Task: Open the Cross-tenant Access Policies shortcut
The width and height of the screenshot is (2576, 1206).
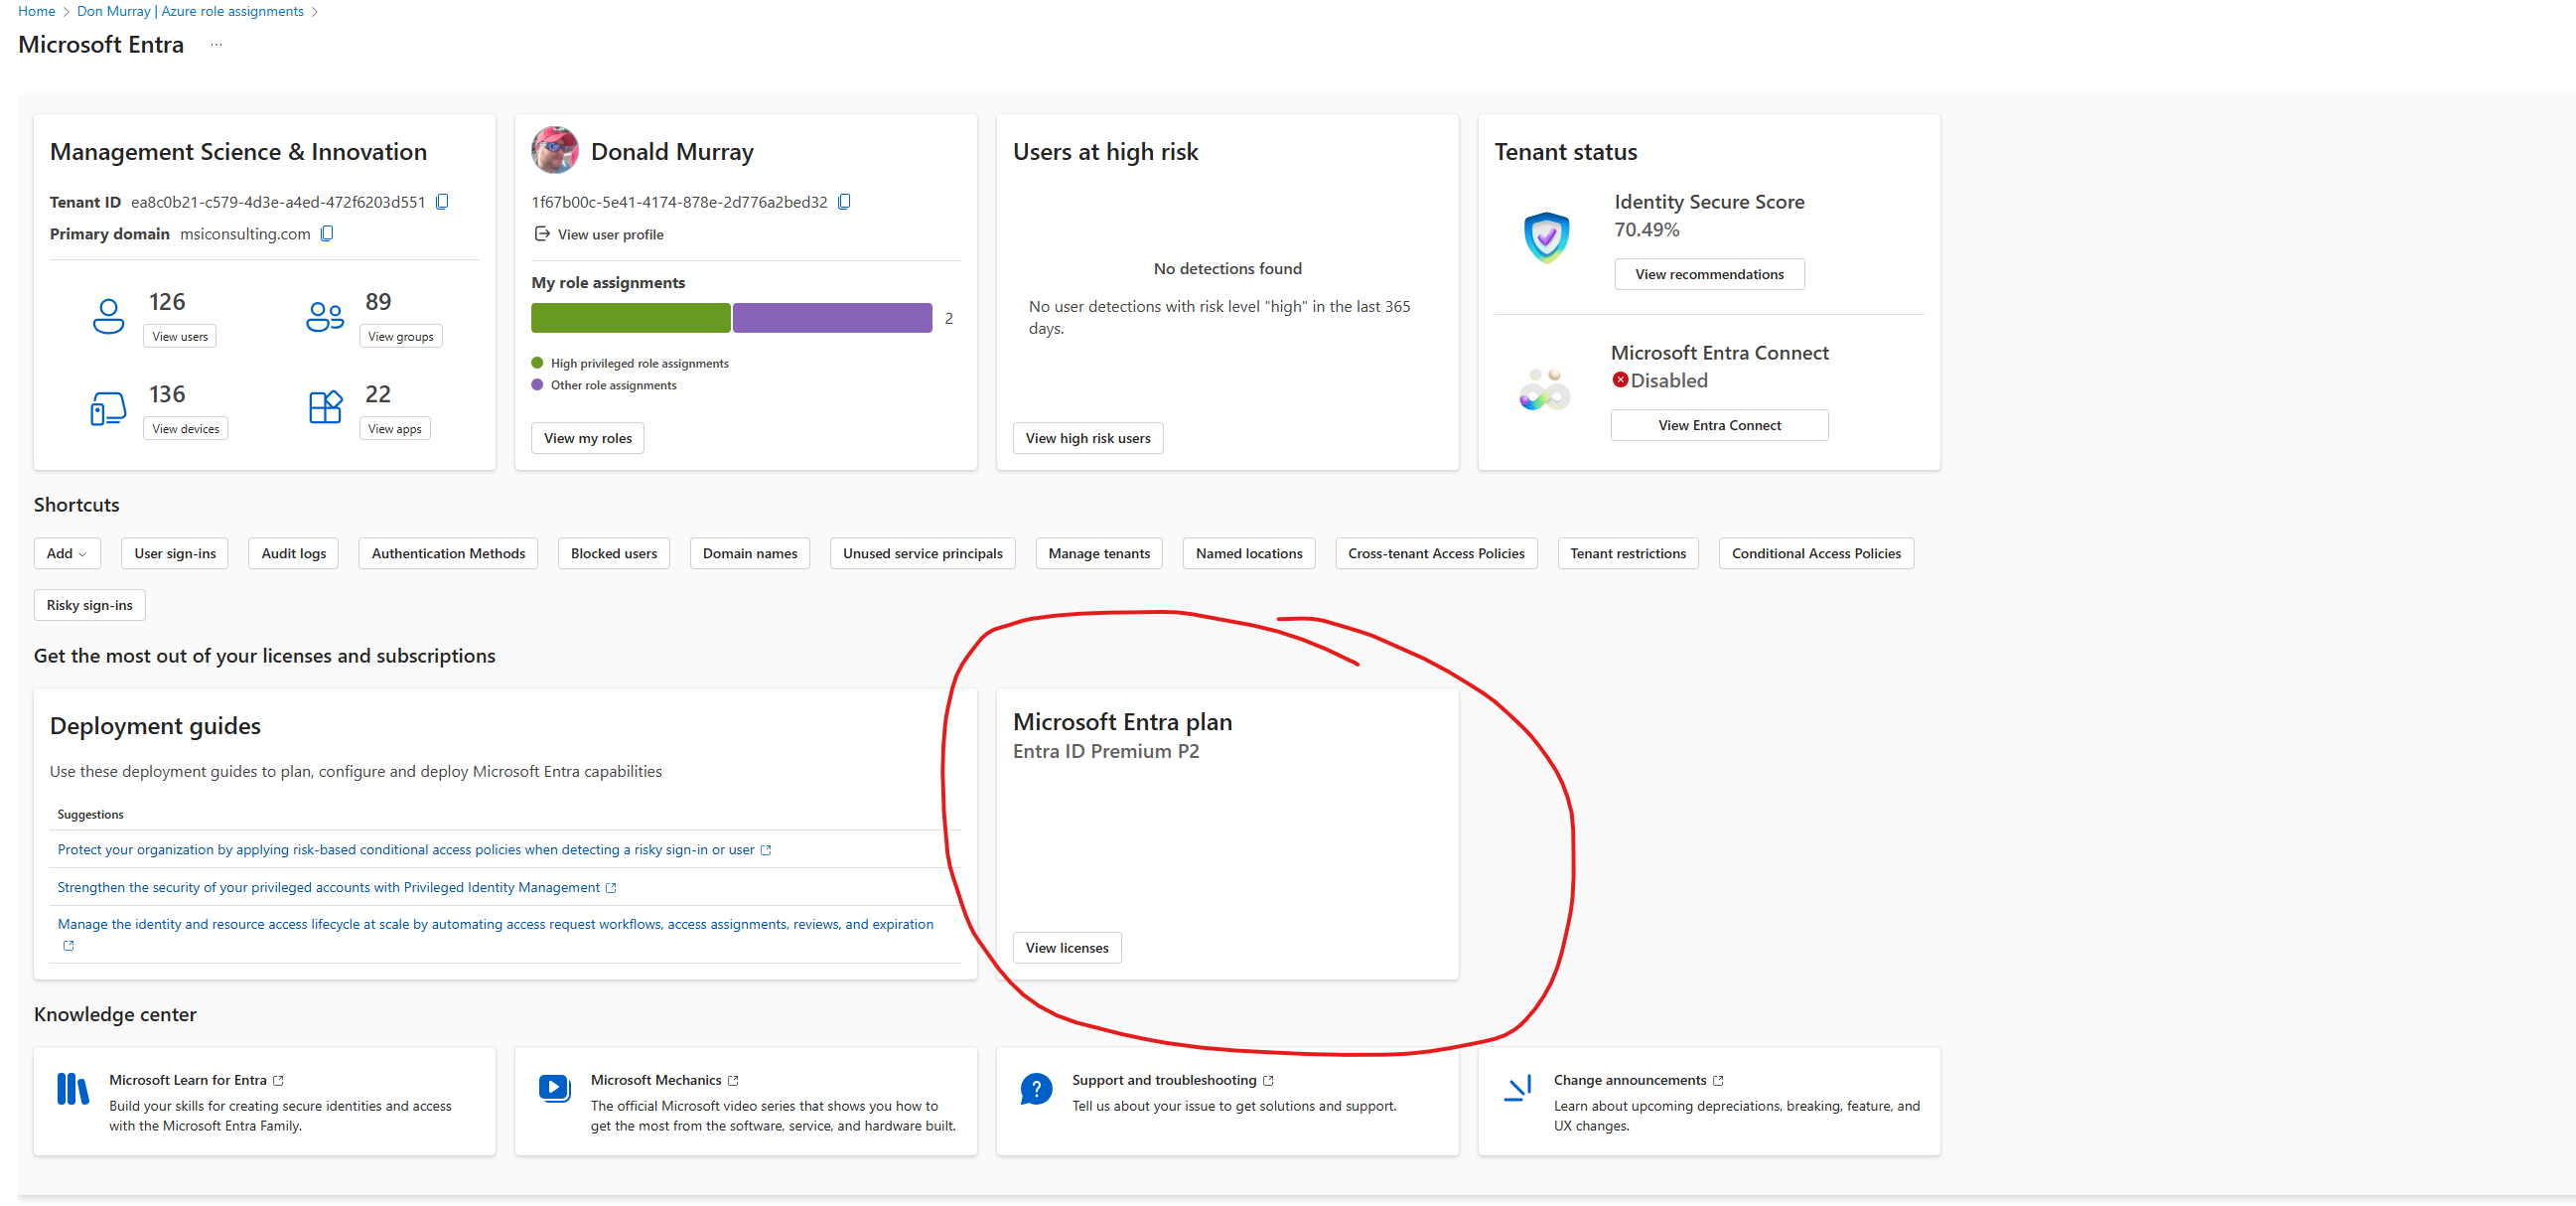Action: coord(1436,554)
